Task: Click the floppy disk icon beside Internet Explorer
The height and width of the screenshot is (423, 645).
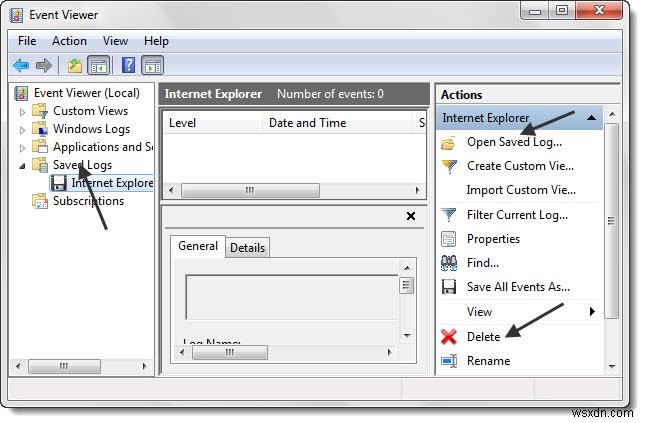Action: 59,183
